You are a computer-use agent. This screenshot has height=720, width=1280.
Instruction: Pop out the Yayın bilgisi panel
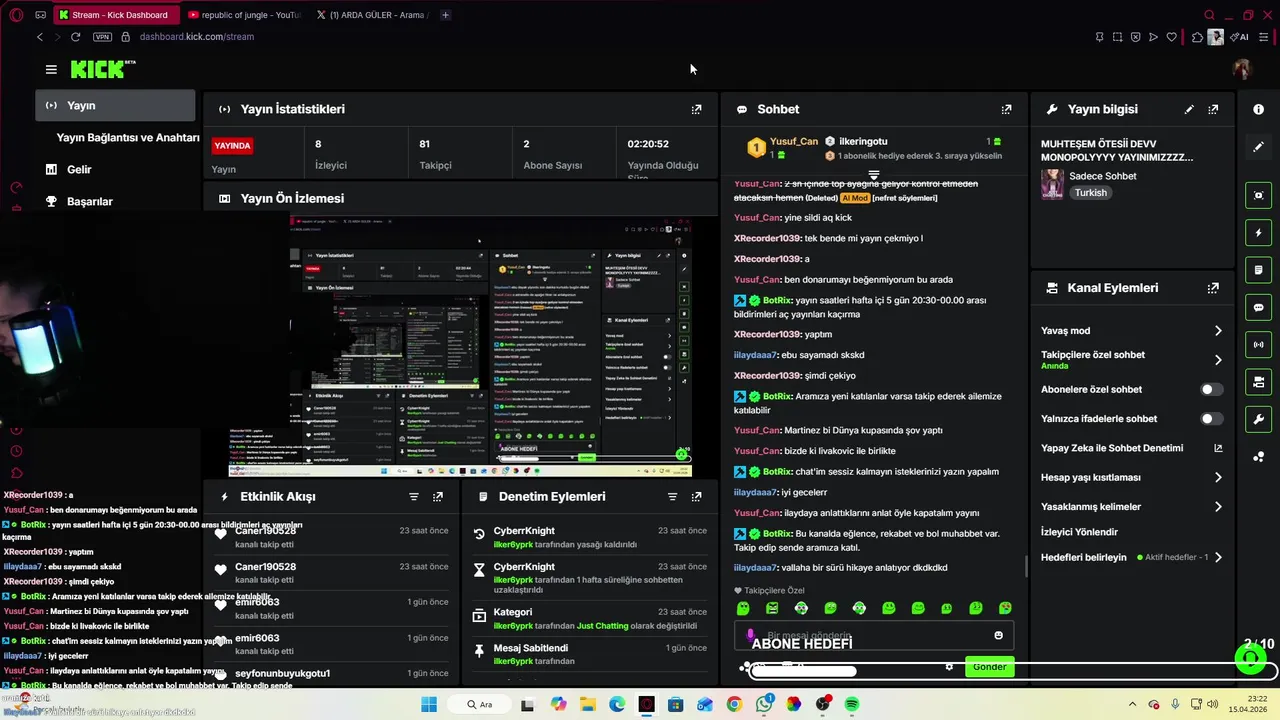tap(1213, 109)
